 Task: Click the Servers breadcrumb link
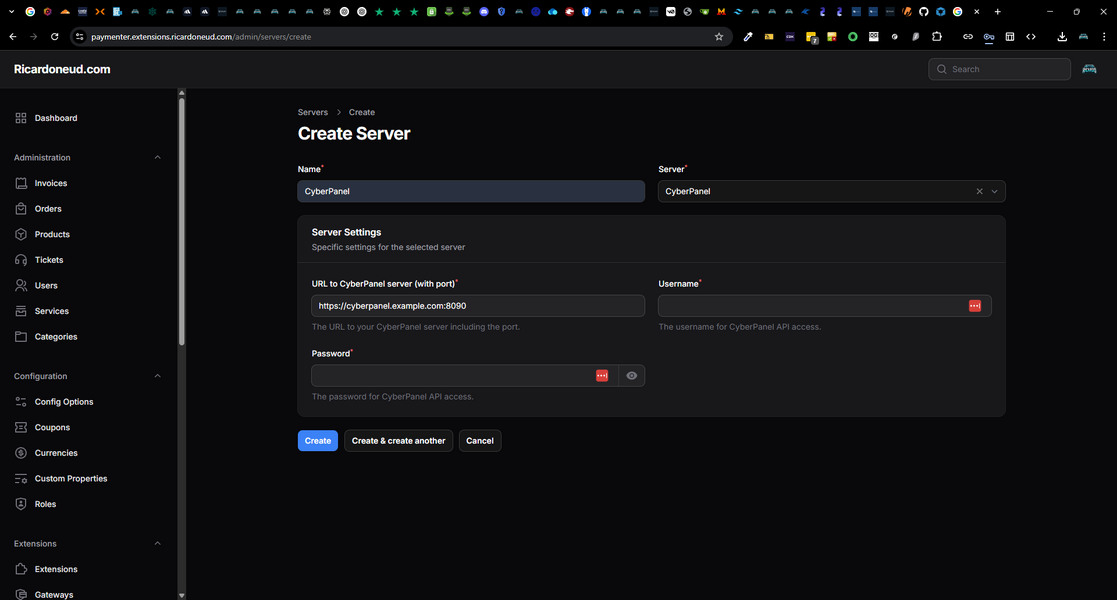(x=313, y=113)
